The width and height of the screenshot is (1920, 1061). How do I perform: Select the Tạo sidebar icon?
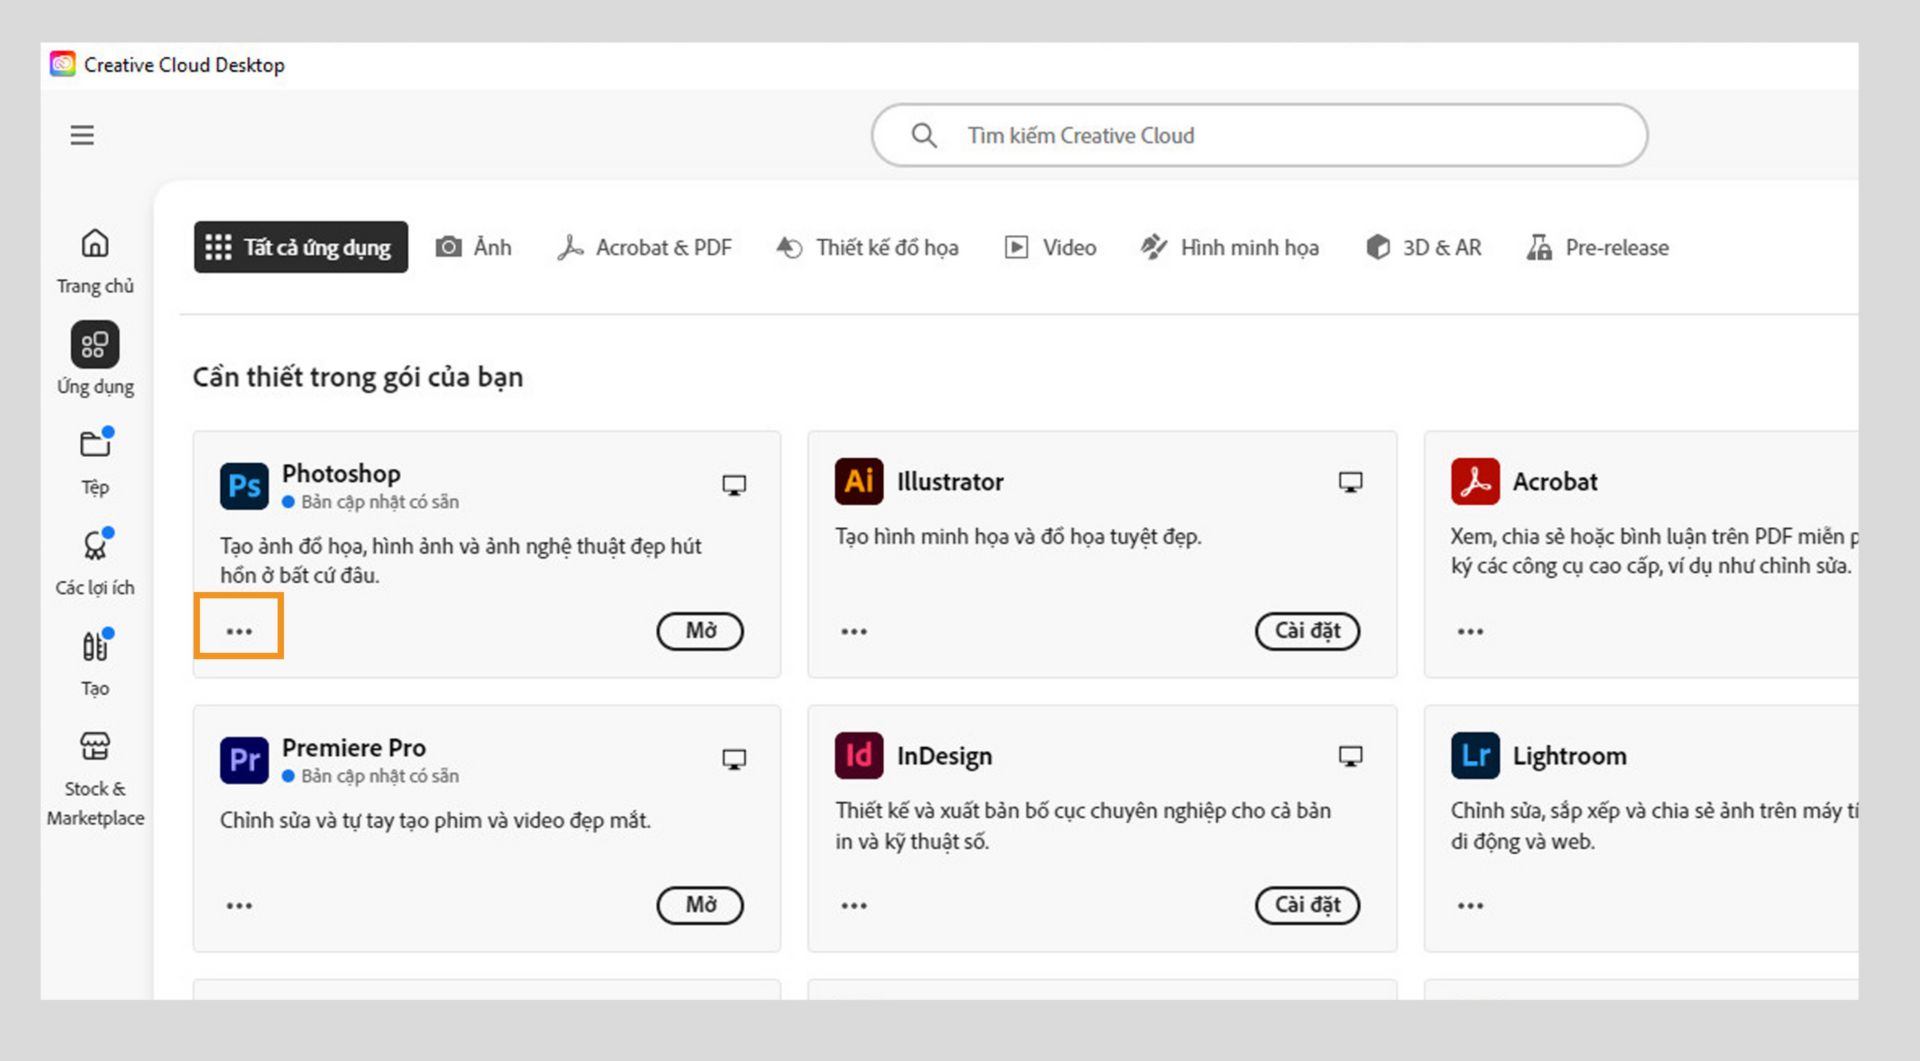[95, 646]
